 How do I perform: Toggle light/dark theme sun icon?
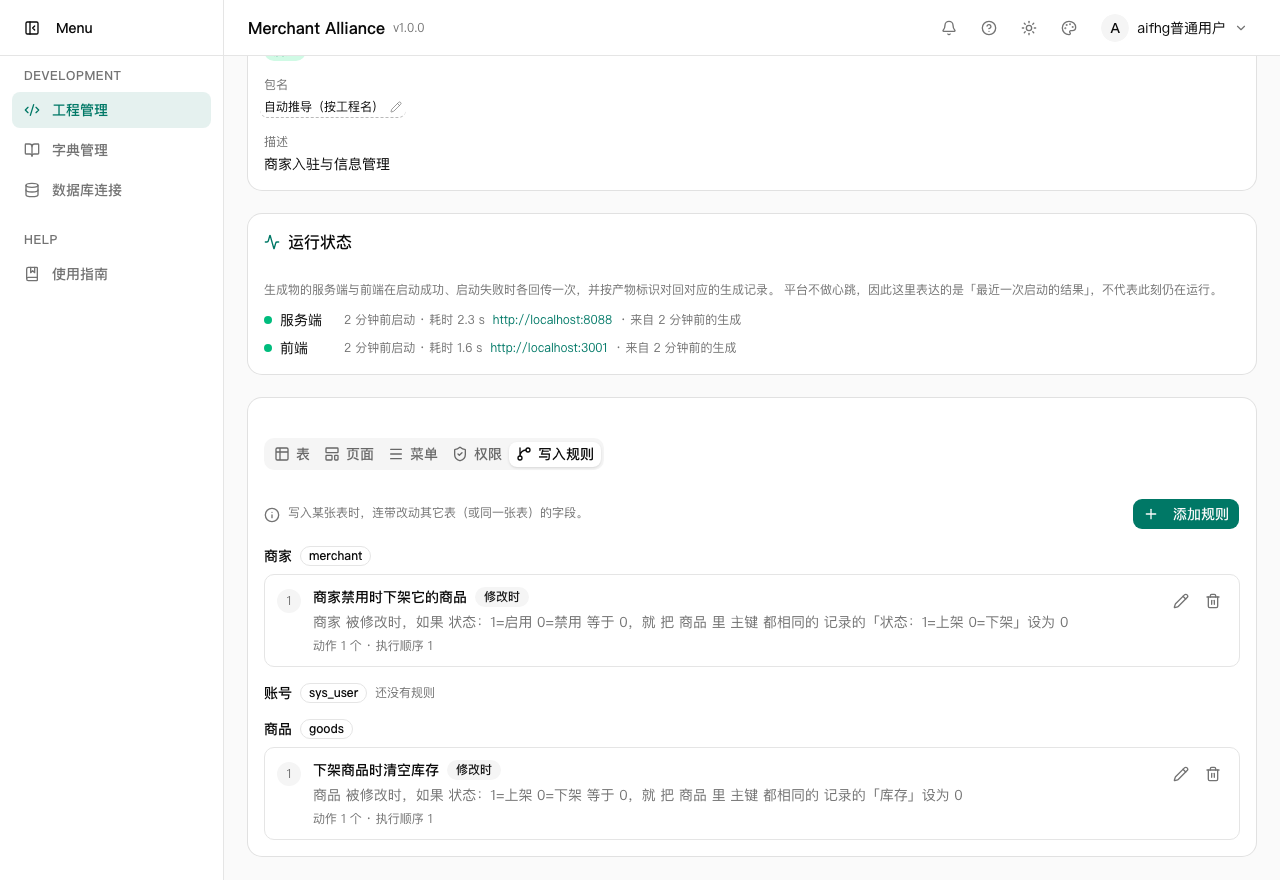pos(1029,28)
